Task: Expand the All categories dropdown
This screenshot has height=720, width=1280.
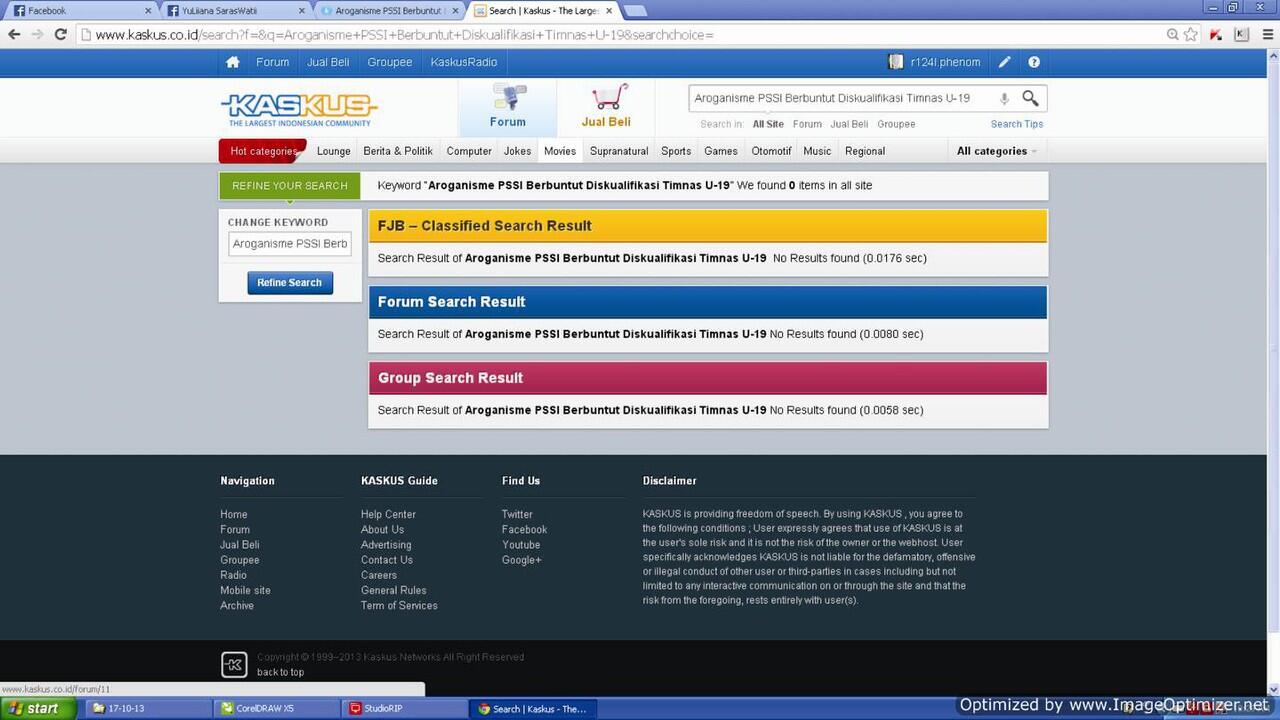Action: (x=996, y=151)
